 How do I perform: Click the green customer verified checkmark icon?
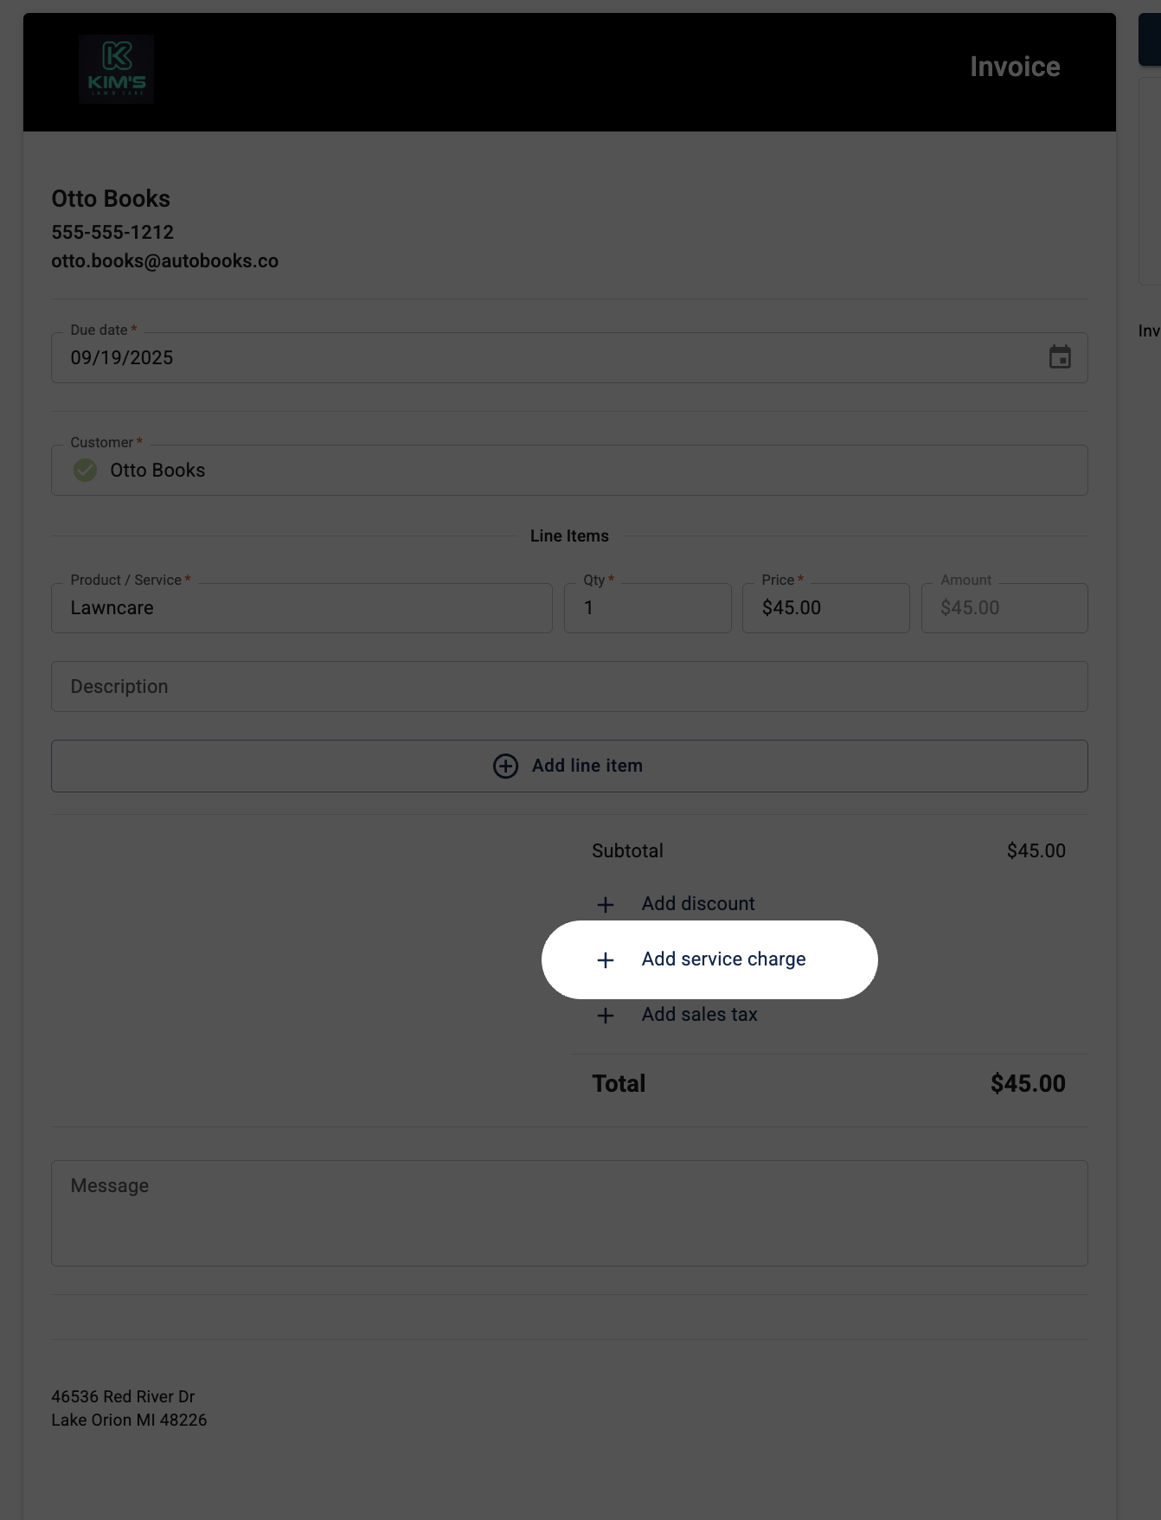pos(85,470)
